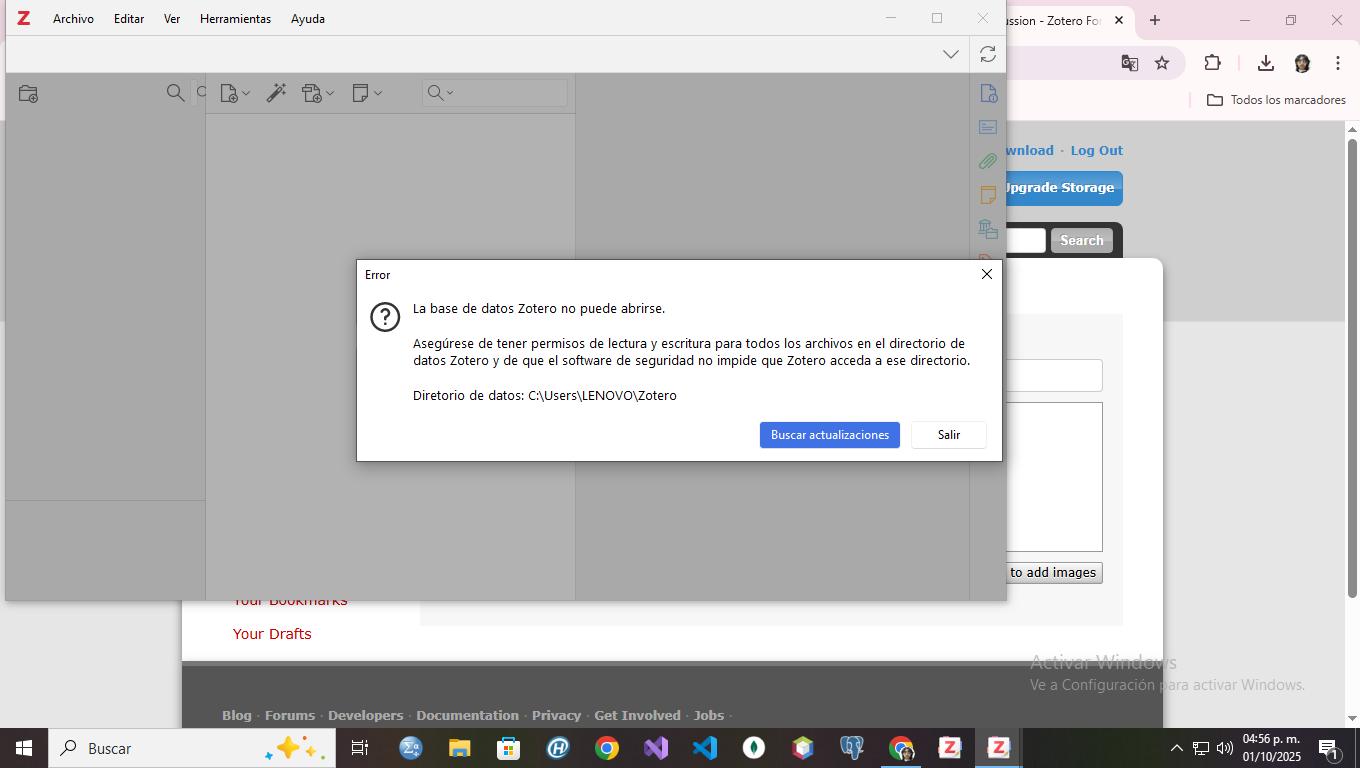The width and height of the screenshot is (1360, 768).
Task: Expand the New Note dropdown arrow
Action: pos(378,94)
